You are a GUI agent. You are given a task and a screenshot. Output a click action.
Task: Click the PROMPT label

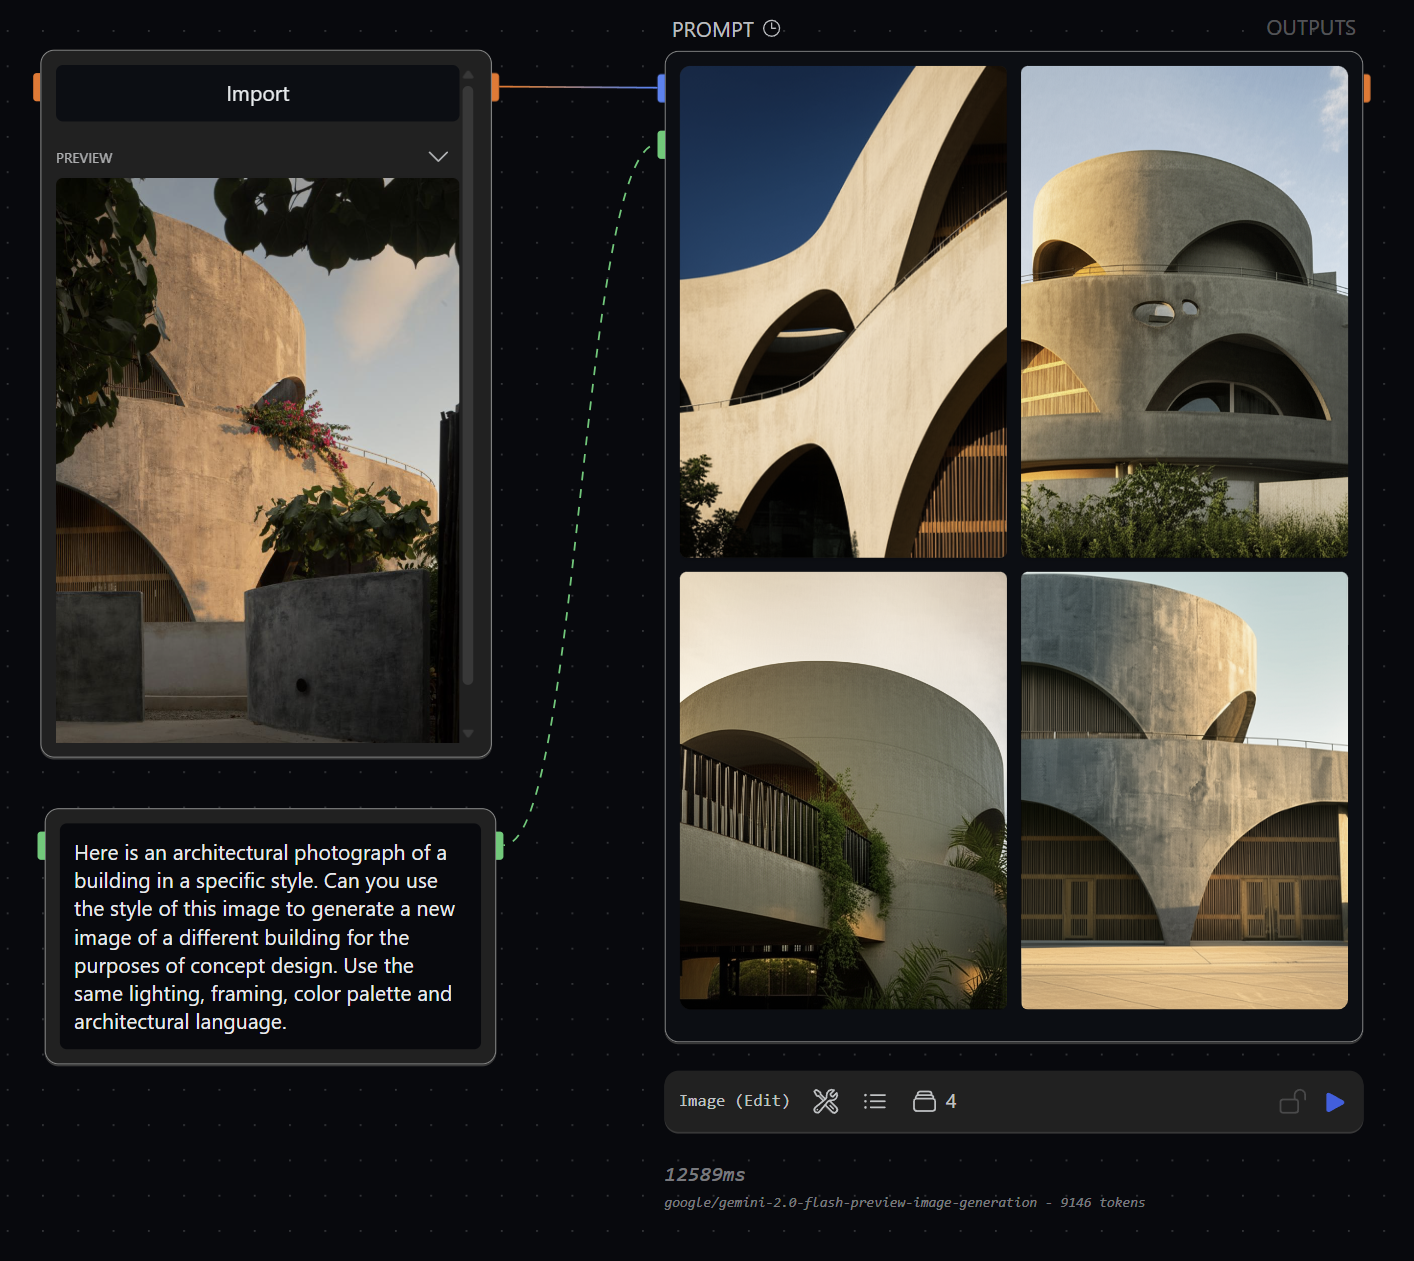click(712, 30)
